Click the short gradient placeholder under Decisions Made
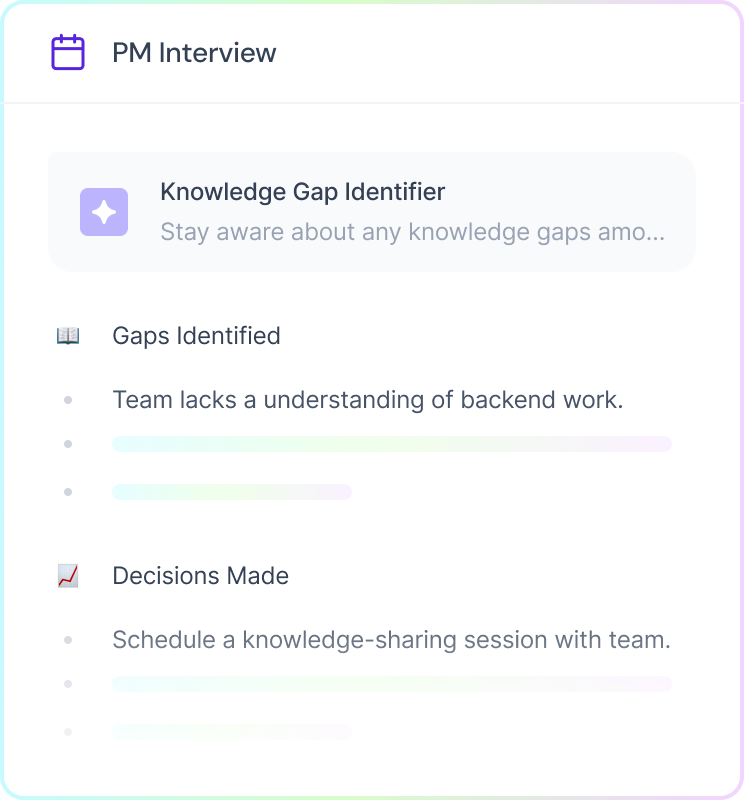744x800 pixels. (231, 731)
